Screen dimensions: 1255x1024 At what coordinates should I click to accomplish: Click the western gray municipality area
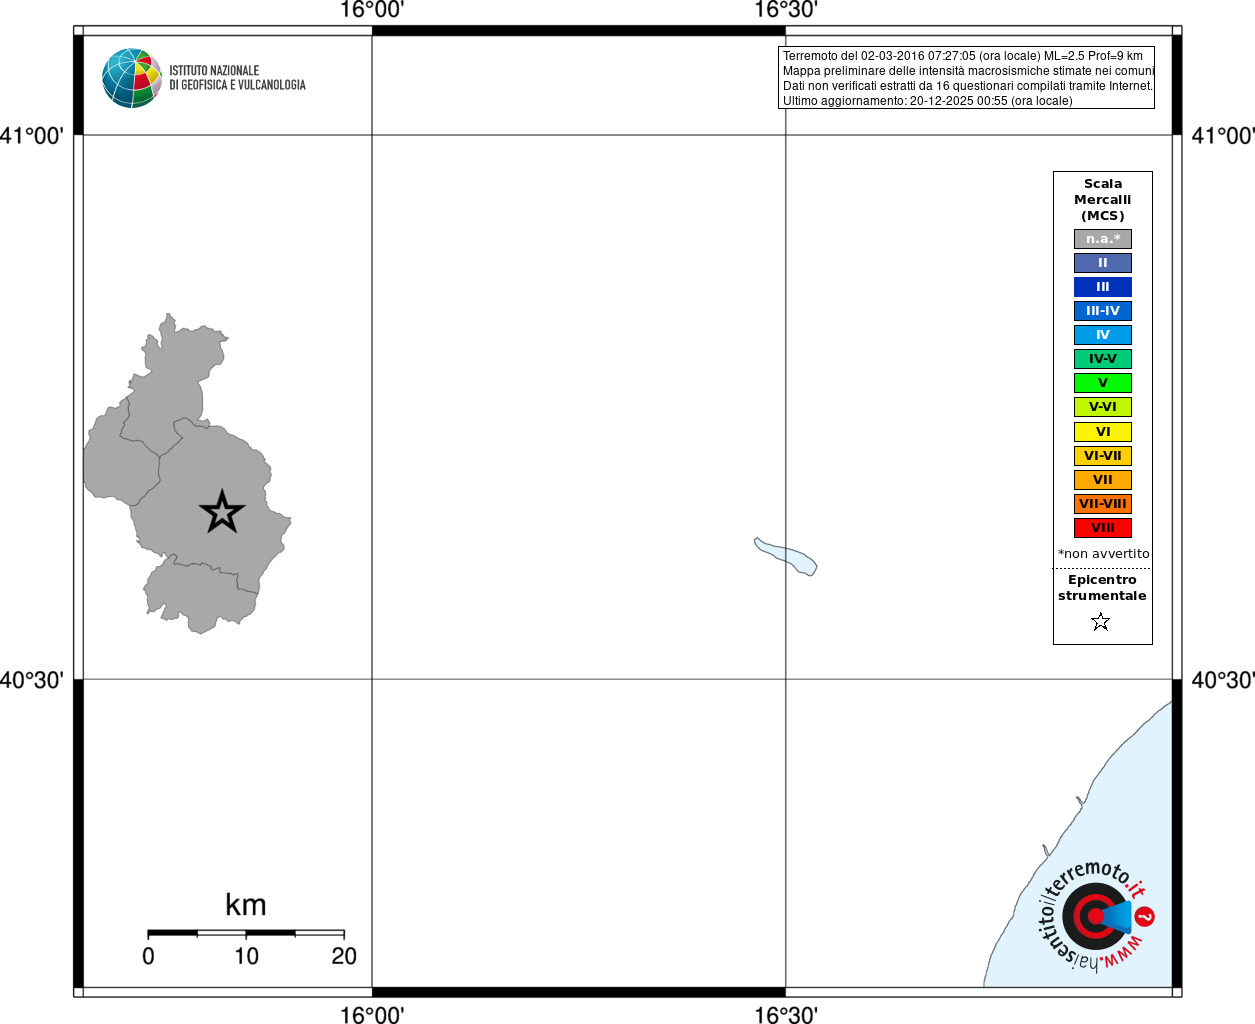120,455
